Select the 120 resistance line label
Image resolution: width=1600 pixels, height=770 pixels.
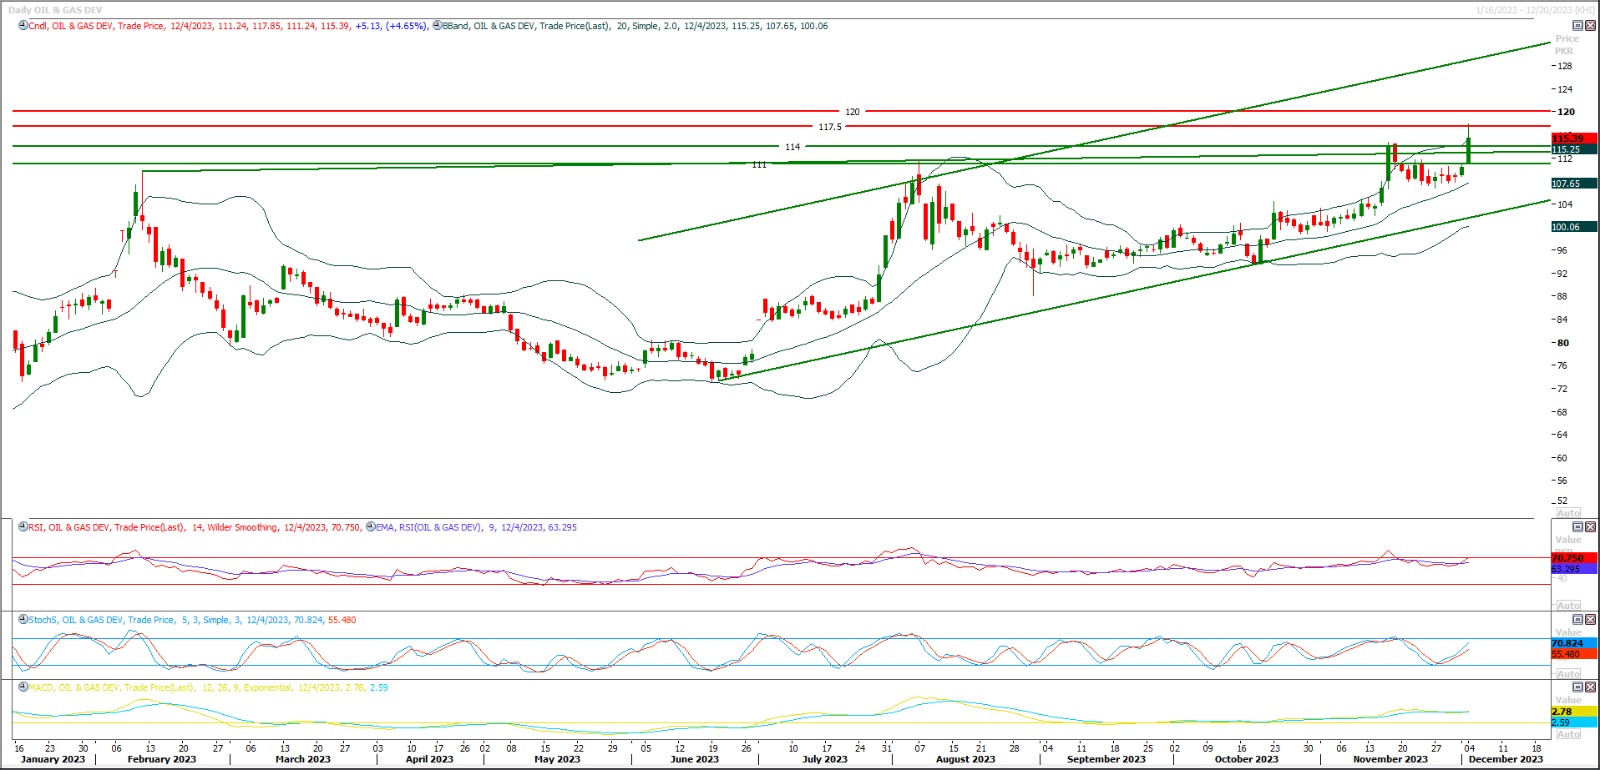click(852, 112)
